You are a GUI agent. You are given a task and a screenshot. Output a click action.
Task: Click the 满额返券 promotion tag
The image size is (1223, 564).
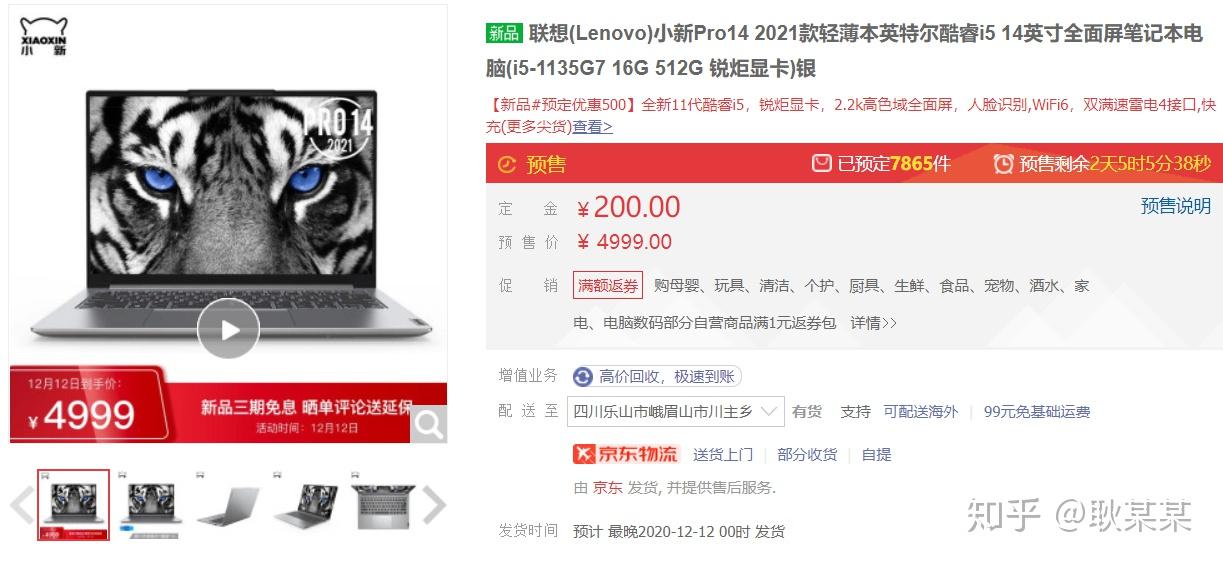point(608,285)
